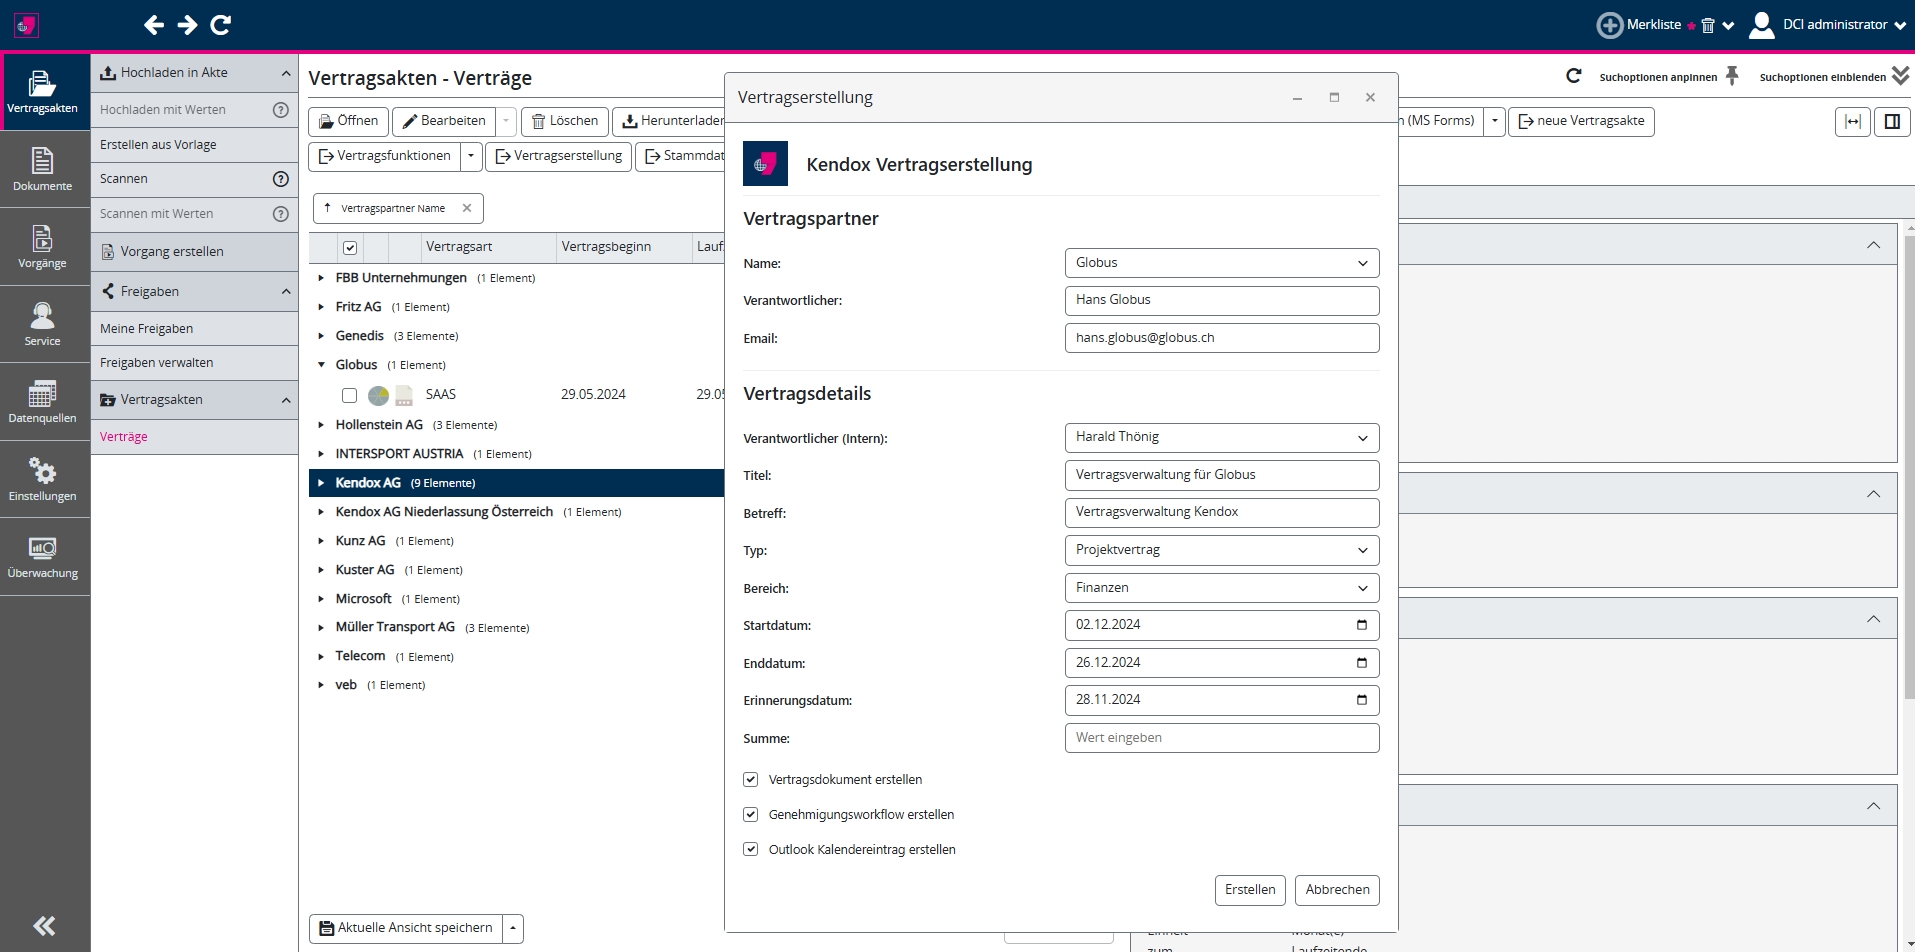Screen dimensions: 1915x952
Task: Open the date picker for Enddatum
Action: (1361, 663)
